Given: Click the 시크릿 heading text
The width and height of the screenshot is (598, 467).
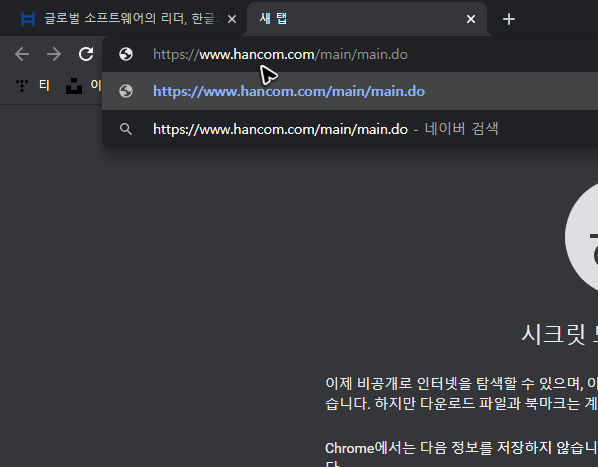Looking at the screenshot, I should (x=559, y=335).
